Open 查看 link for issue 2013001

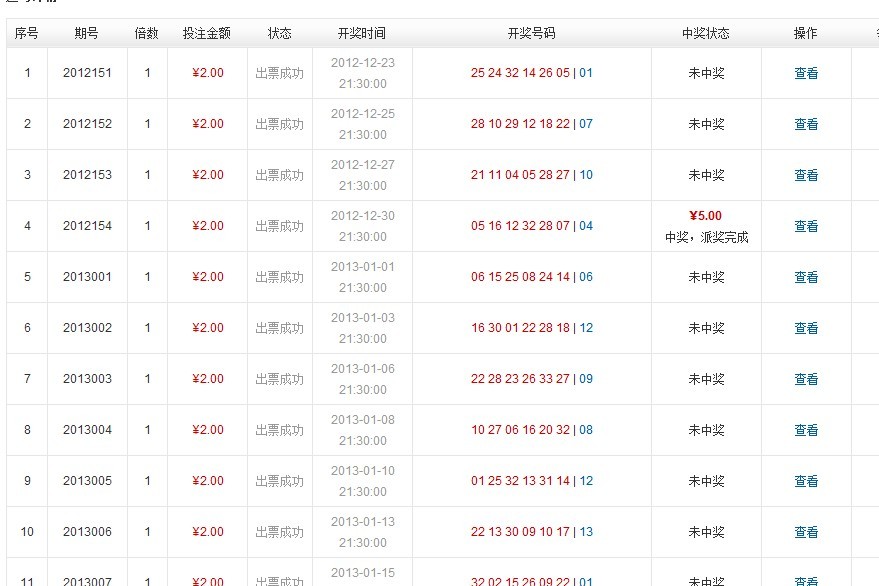click(x=806, y=277)
